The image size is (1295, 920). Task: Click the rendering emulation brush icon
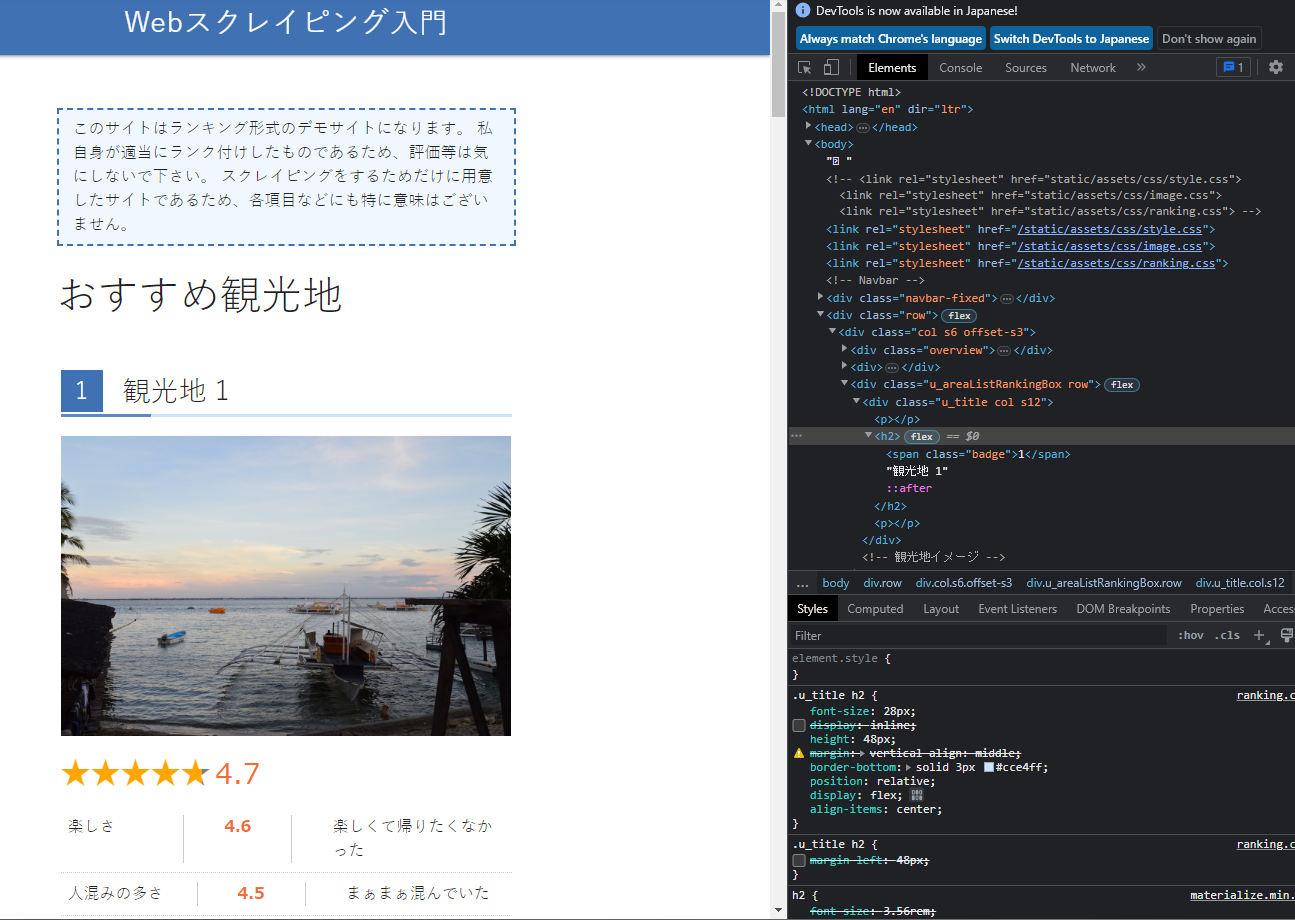click(x=1287, y=634)
